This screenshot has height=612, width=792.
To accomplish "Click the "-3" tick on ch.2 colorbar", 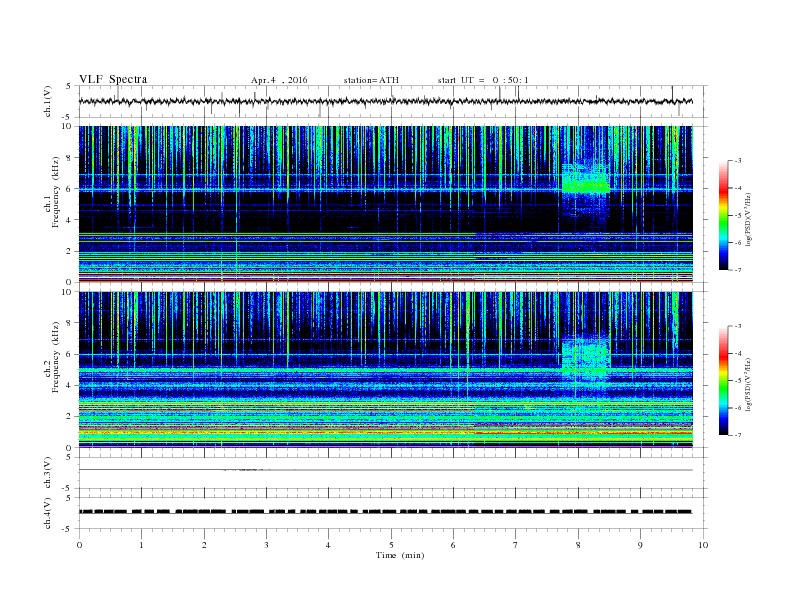I will [738, 326].
